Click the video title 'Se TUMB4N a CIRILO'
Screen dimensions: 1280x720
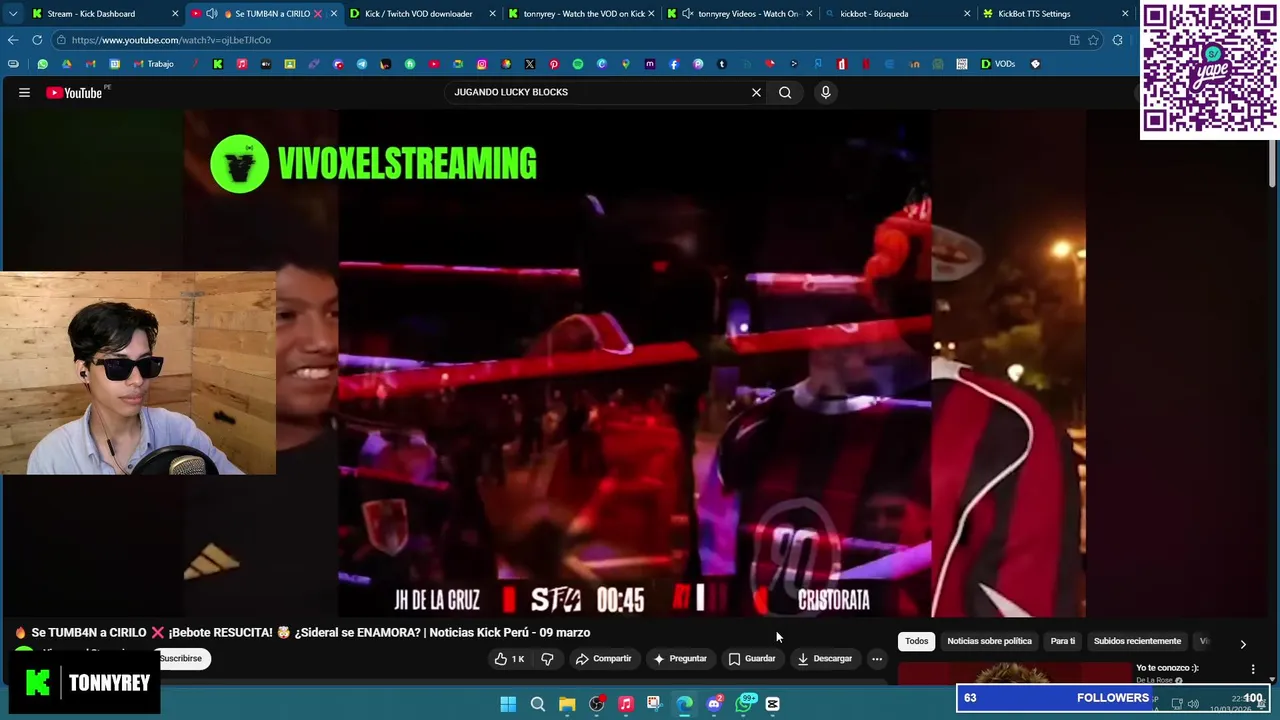pyautogui.click(x=302, y=632)
